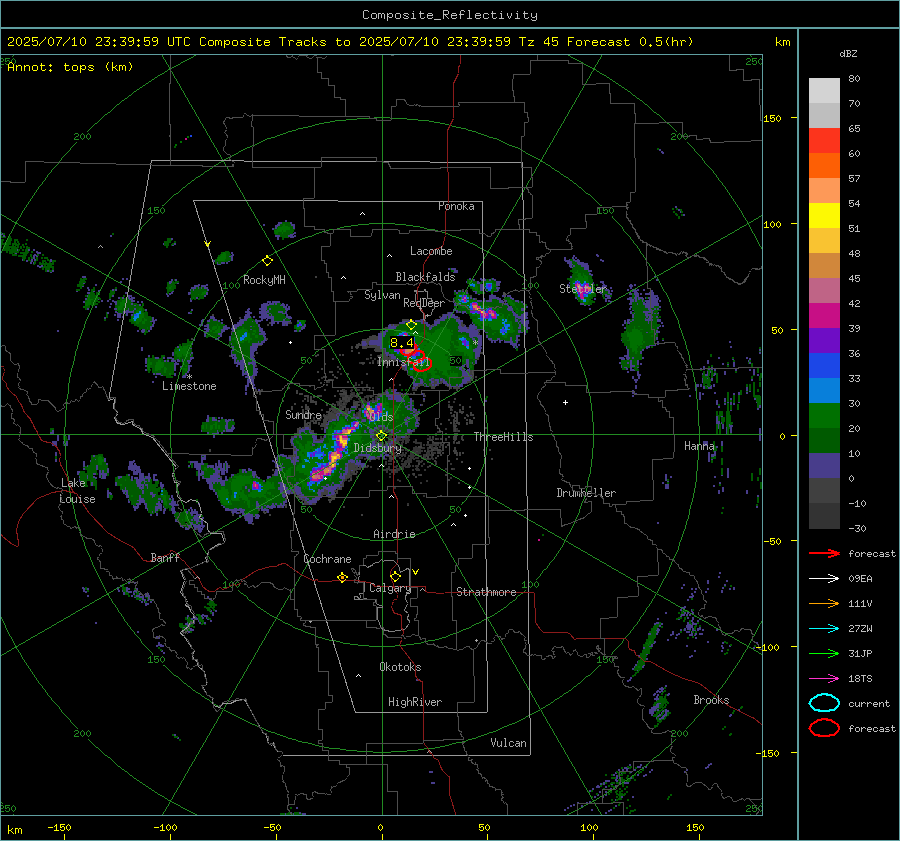Viewport: 900px width, 841px height.
Task: Click the Sylvan label
Action: point(382,295)
